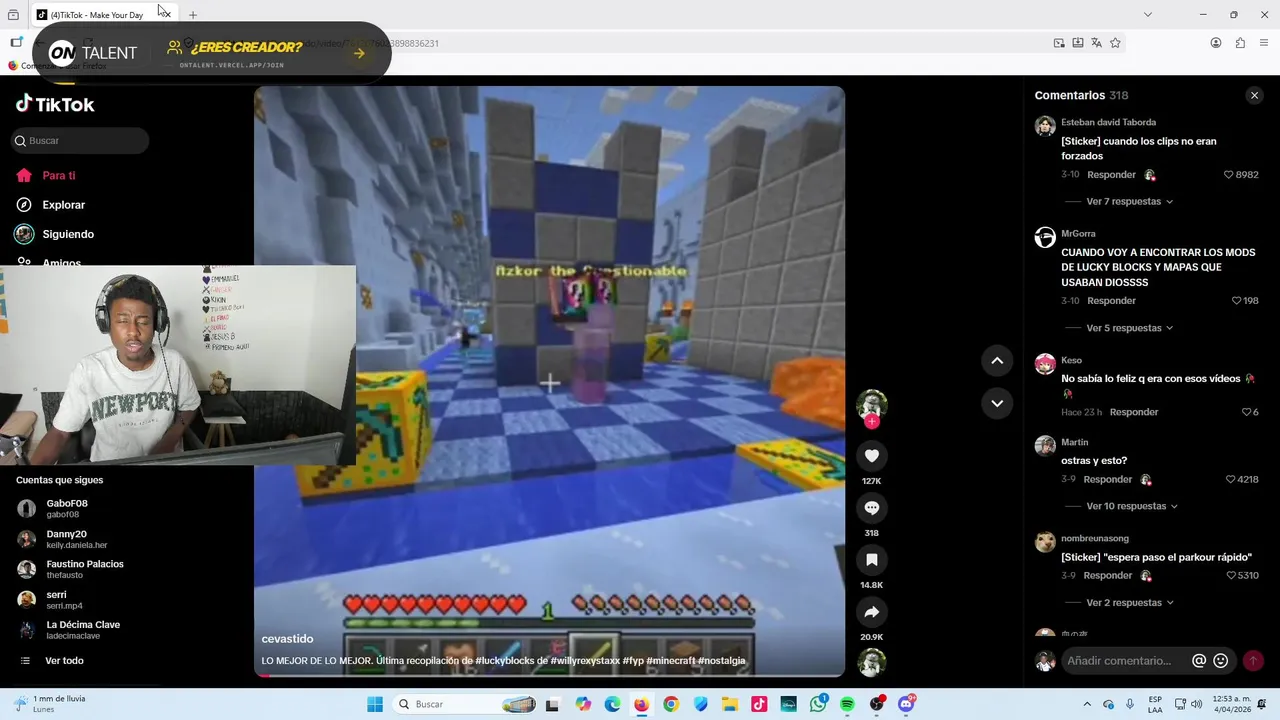Open the translate page icon
Image resolution: width=1280 pixels, height=720 pixels.
pos(1096,43)
